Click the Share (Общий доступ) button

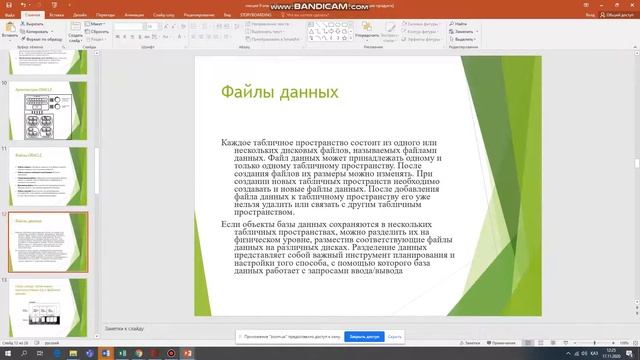617,15
